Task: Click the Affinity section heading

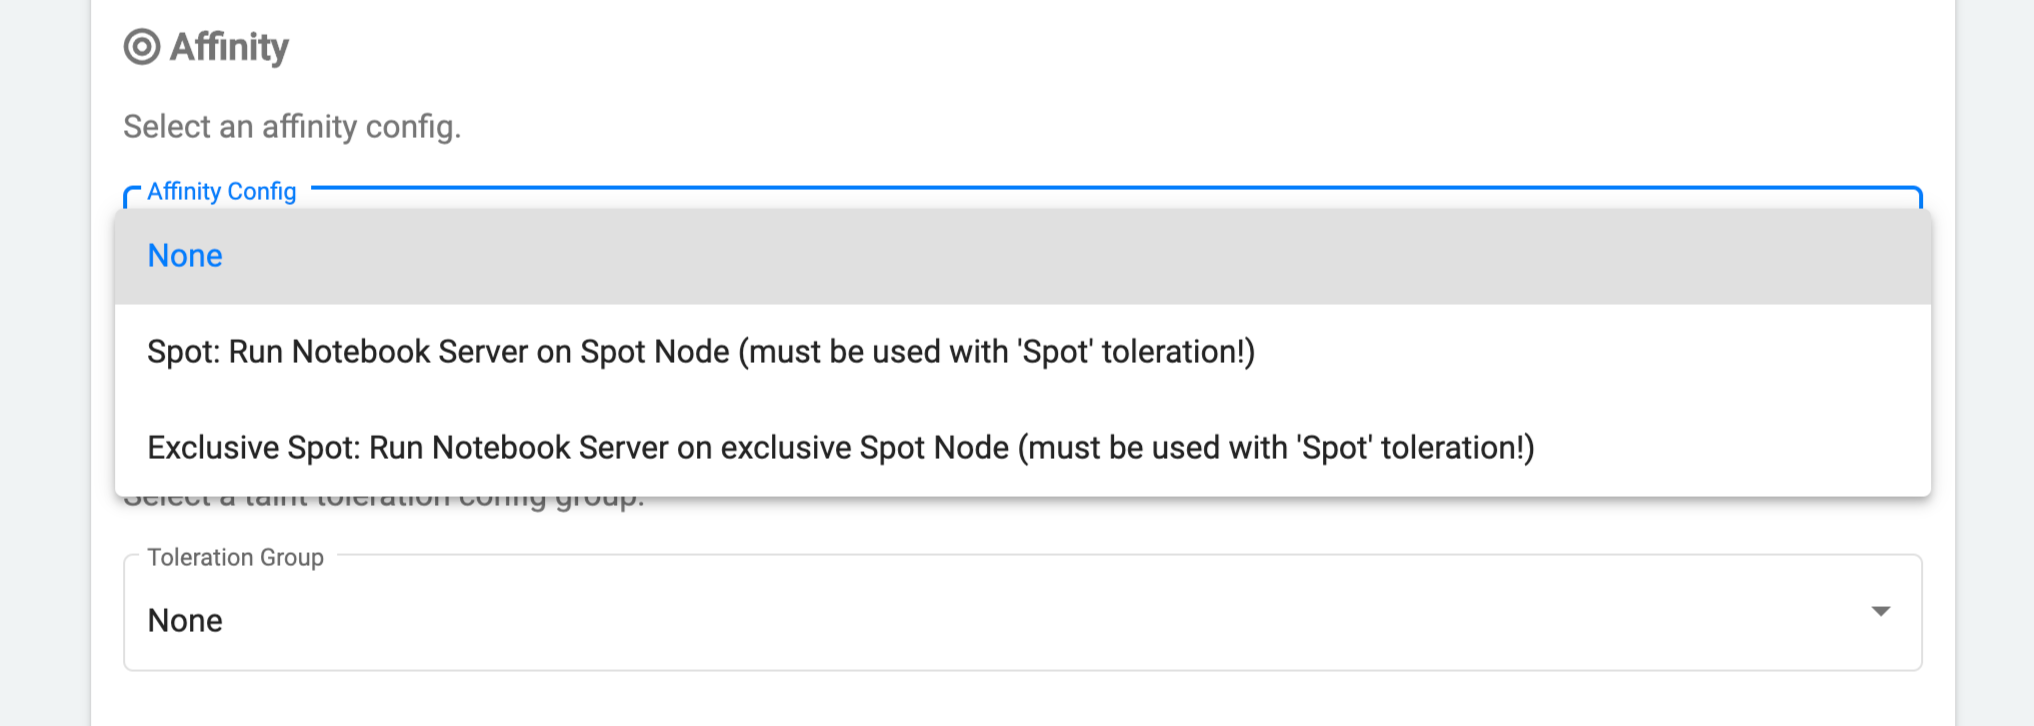Action: (x=227, y=46)
